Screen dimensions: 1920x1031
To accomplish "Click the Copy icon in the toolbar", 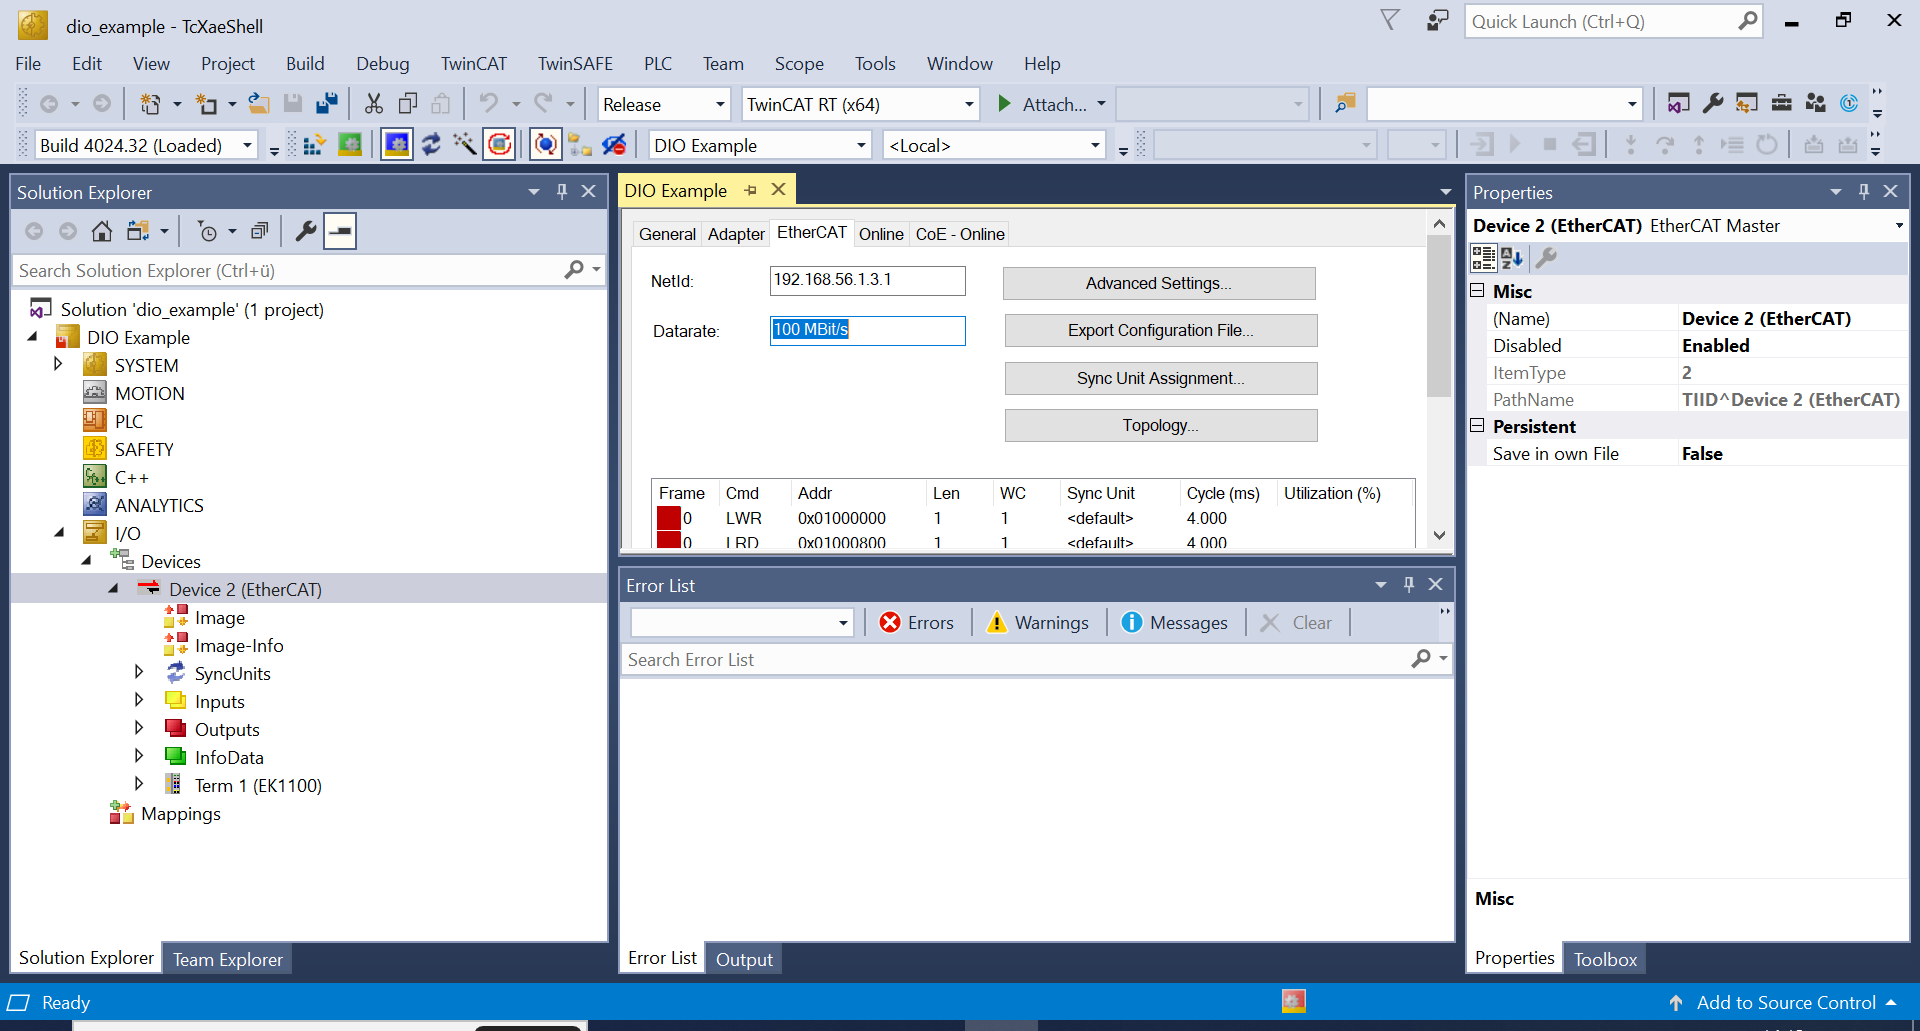I will click(x=408, y=104).
